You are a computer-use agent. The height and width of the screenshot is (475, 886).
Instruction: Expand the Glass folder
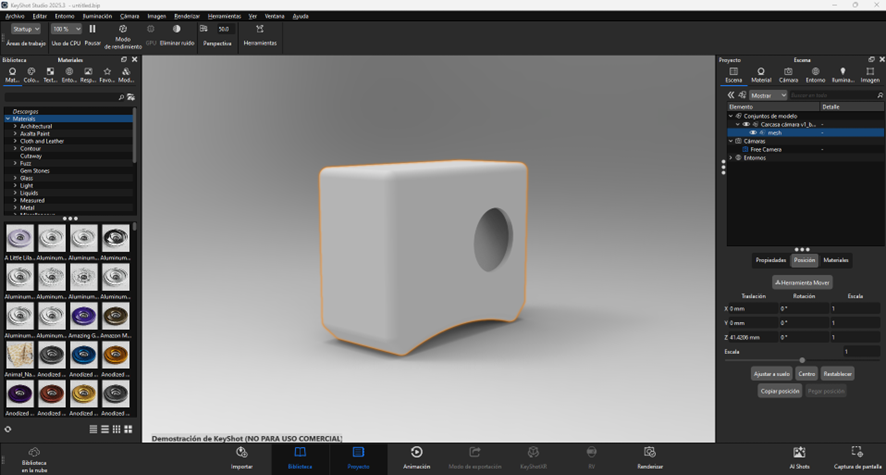pos(15,178)
